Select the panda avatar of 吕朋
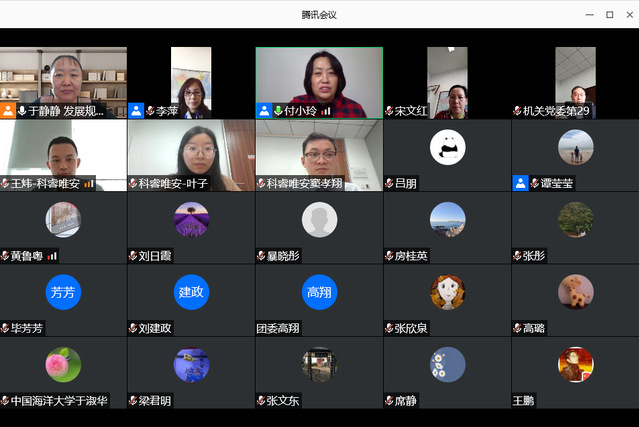 click(447, 148)
